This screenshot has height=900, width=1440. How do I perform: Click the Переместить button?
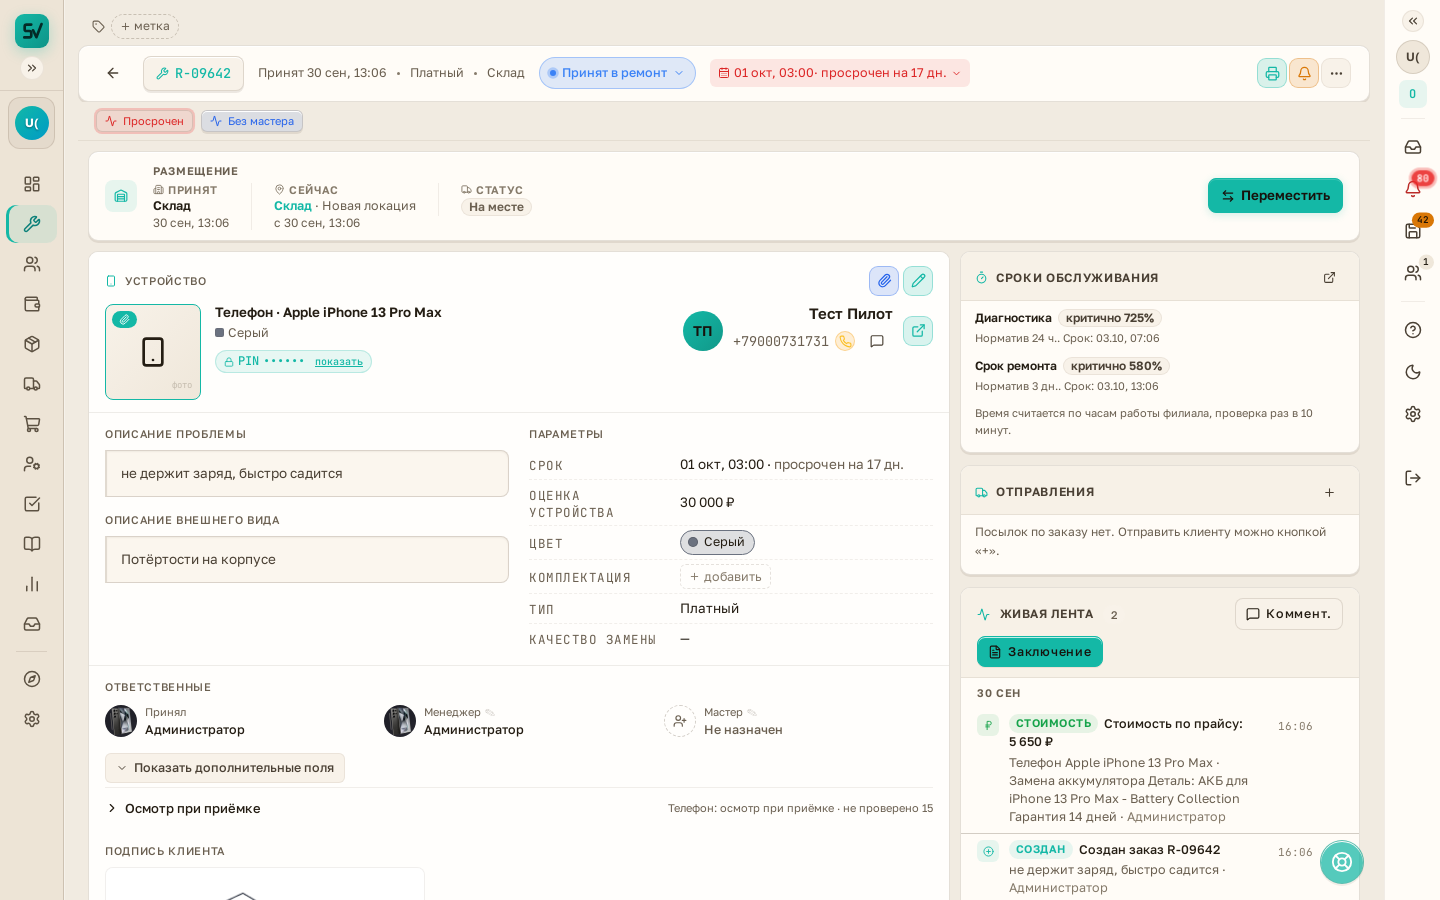(1275, 195)
